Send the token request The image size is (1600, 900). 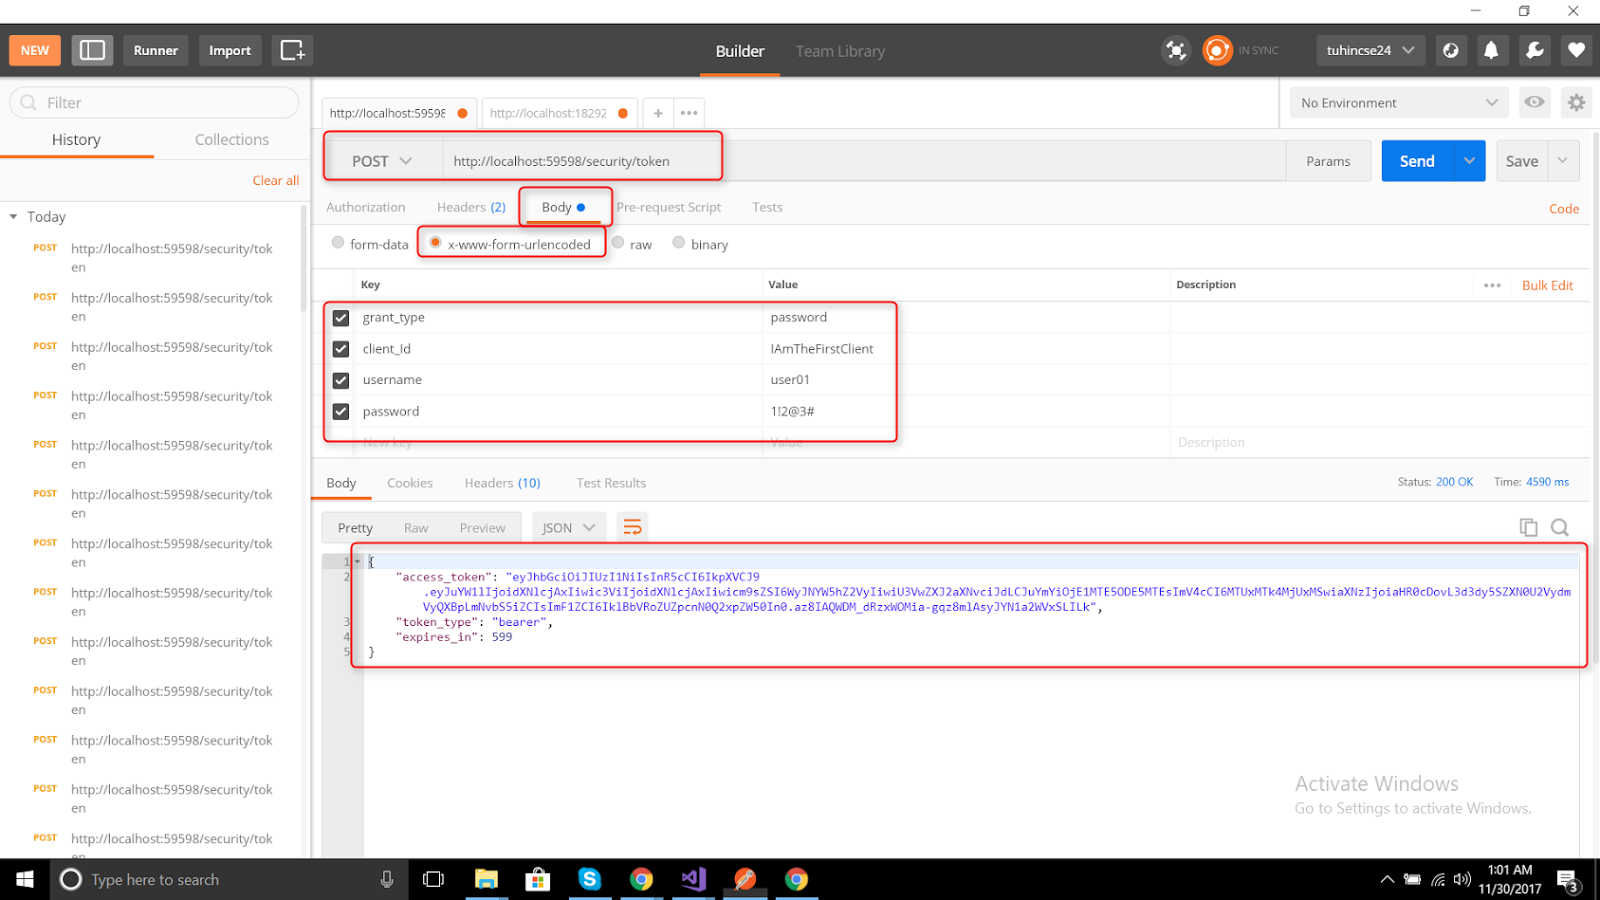1417,160
